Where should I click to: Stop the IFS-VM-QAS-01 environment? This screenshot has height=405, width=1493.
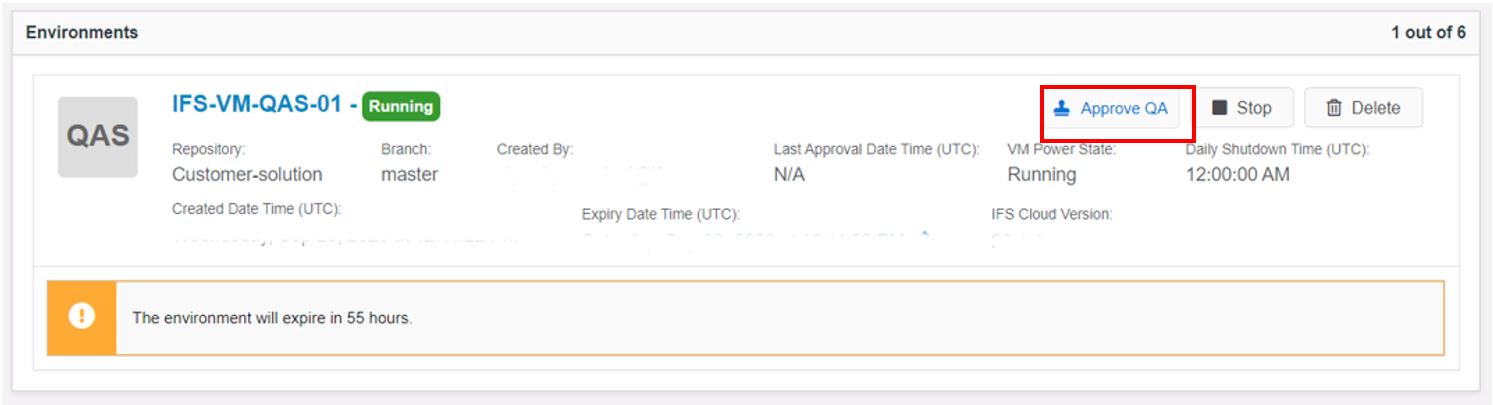tap(1243, 108)
